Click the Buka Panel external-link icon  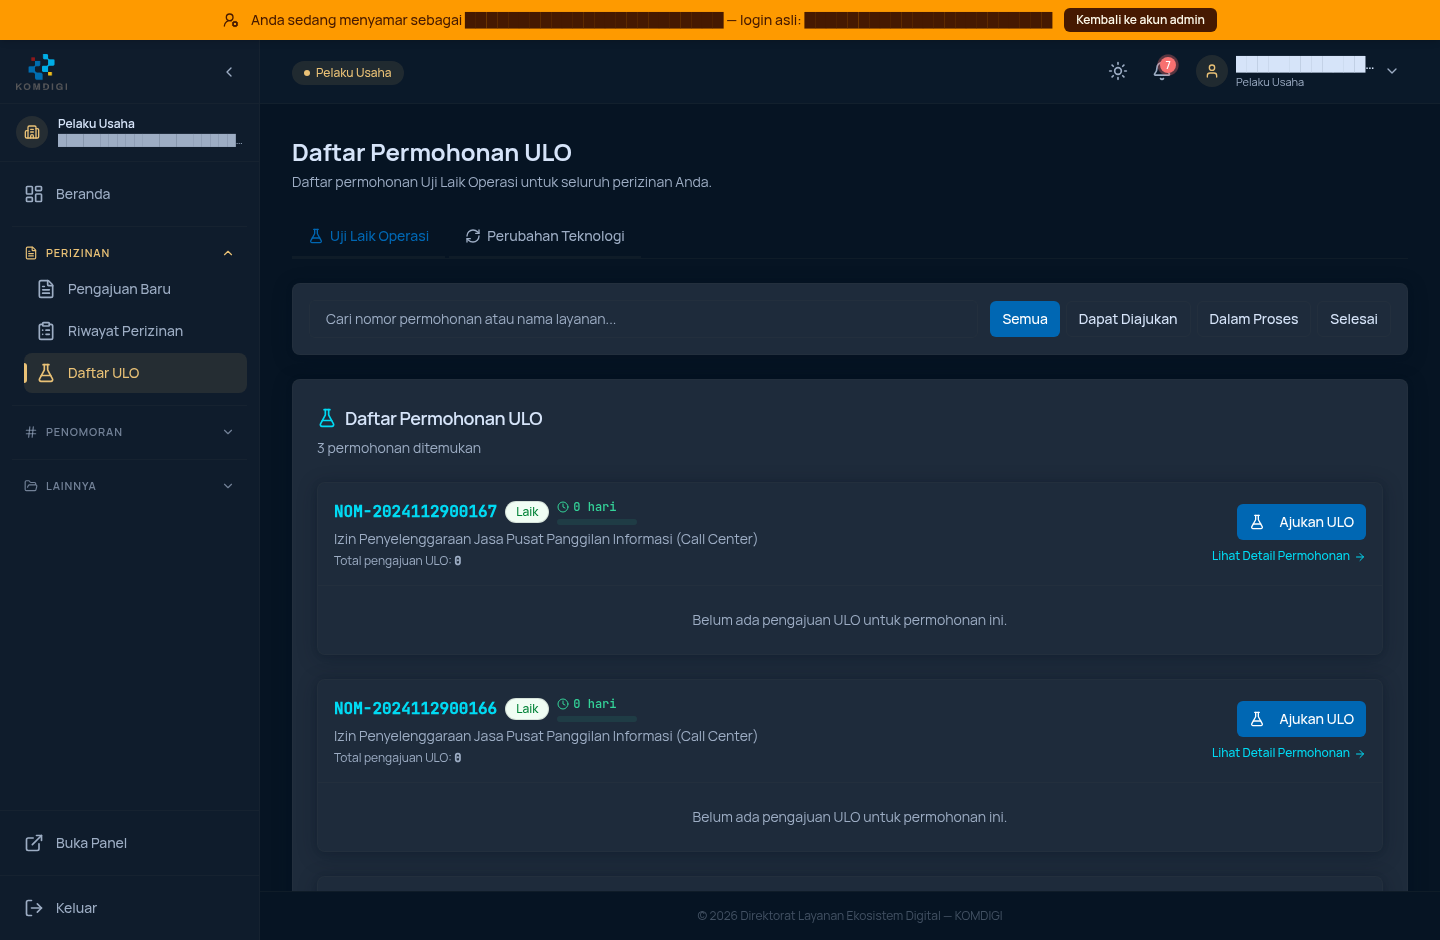34,843
